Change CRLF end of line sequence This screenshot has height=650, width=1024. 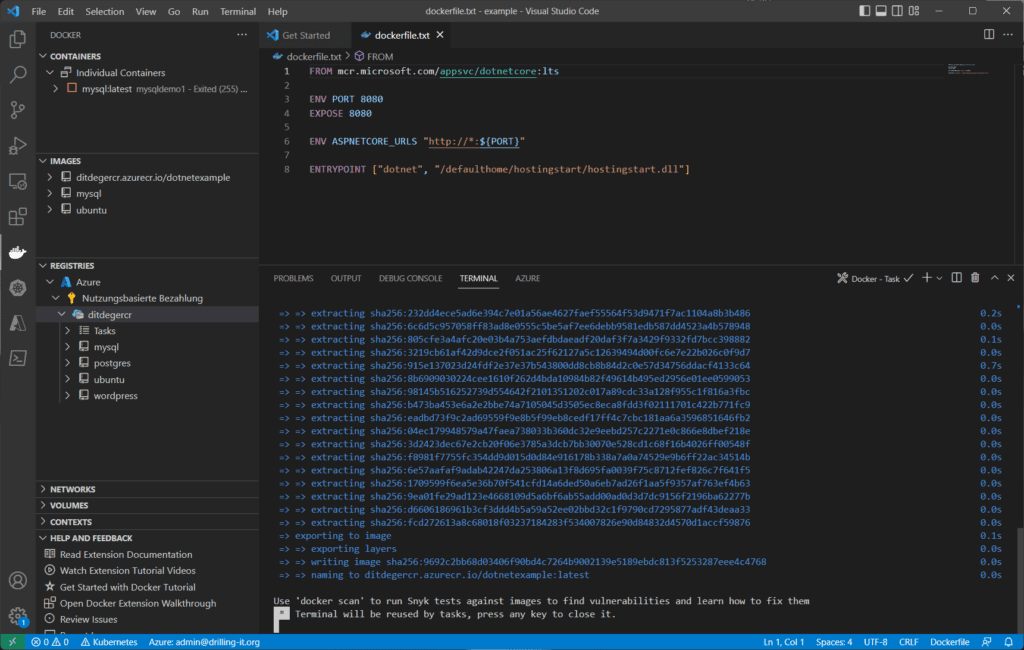pyautogui.click(x=908, y=642)
